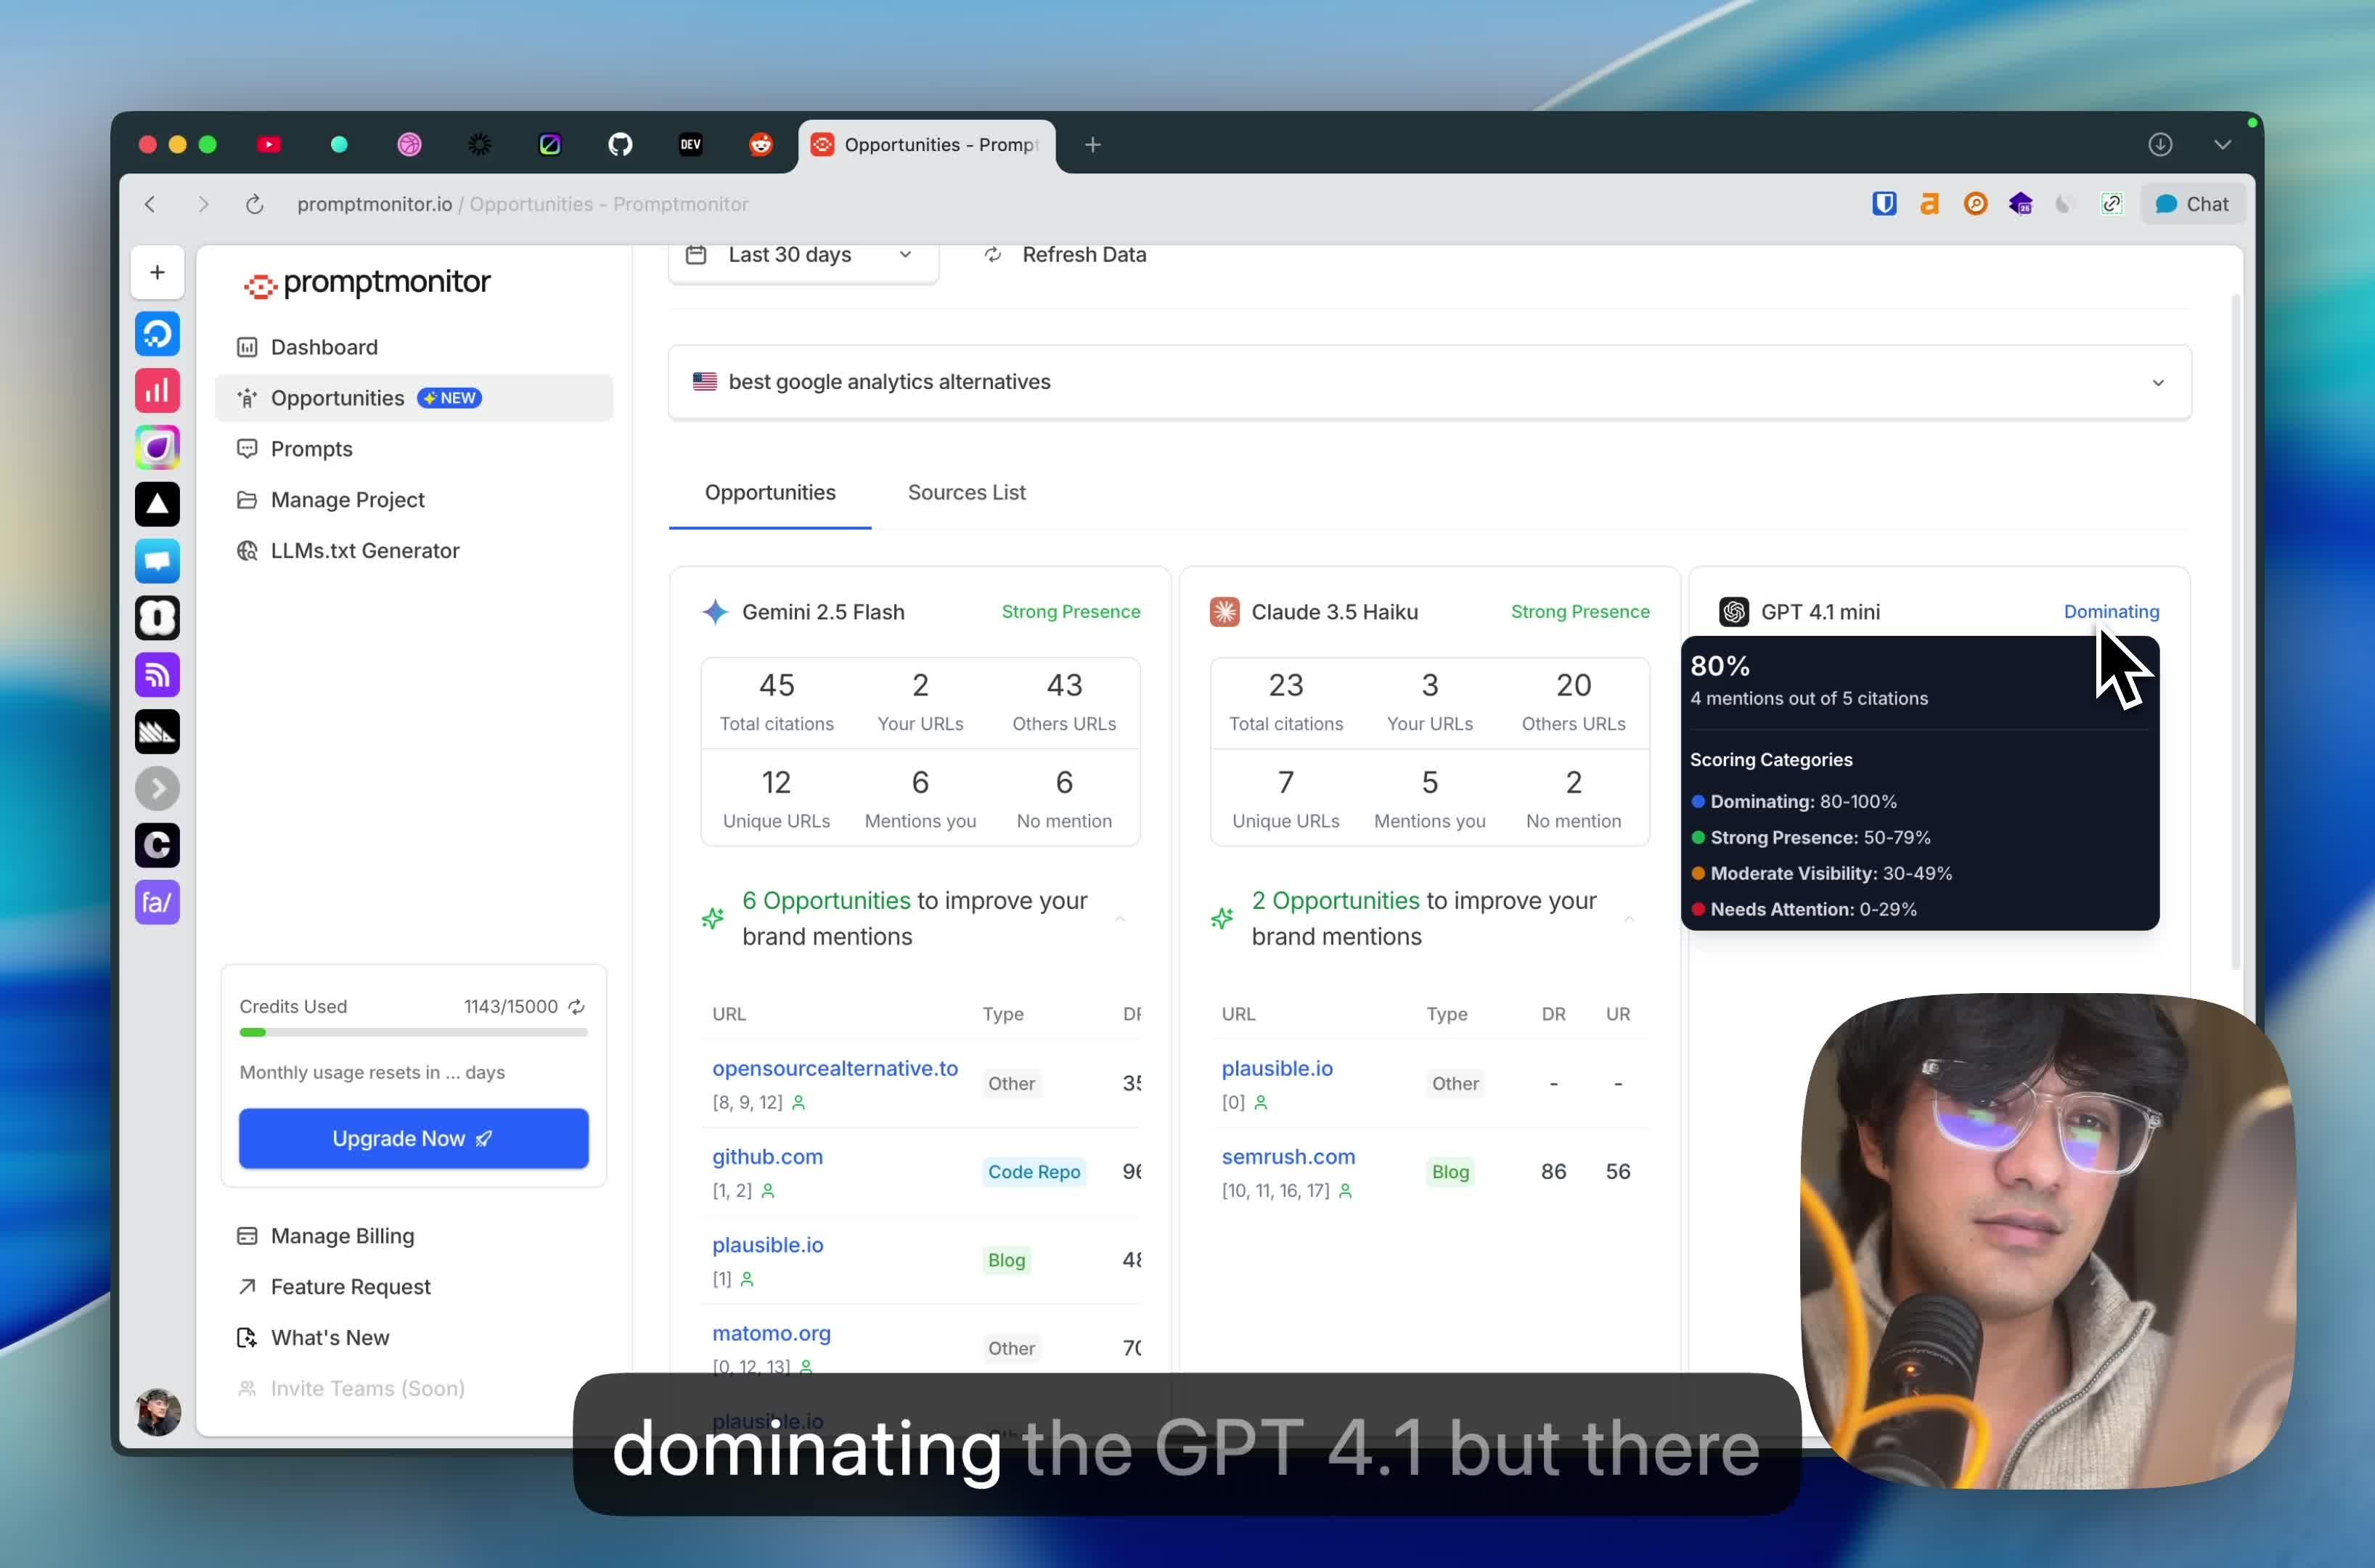
Task: Open the semrush.com source link
Action: [x=1288, y=1157]
